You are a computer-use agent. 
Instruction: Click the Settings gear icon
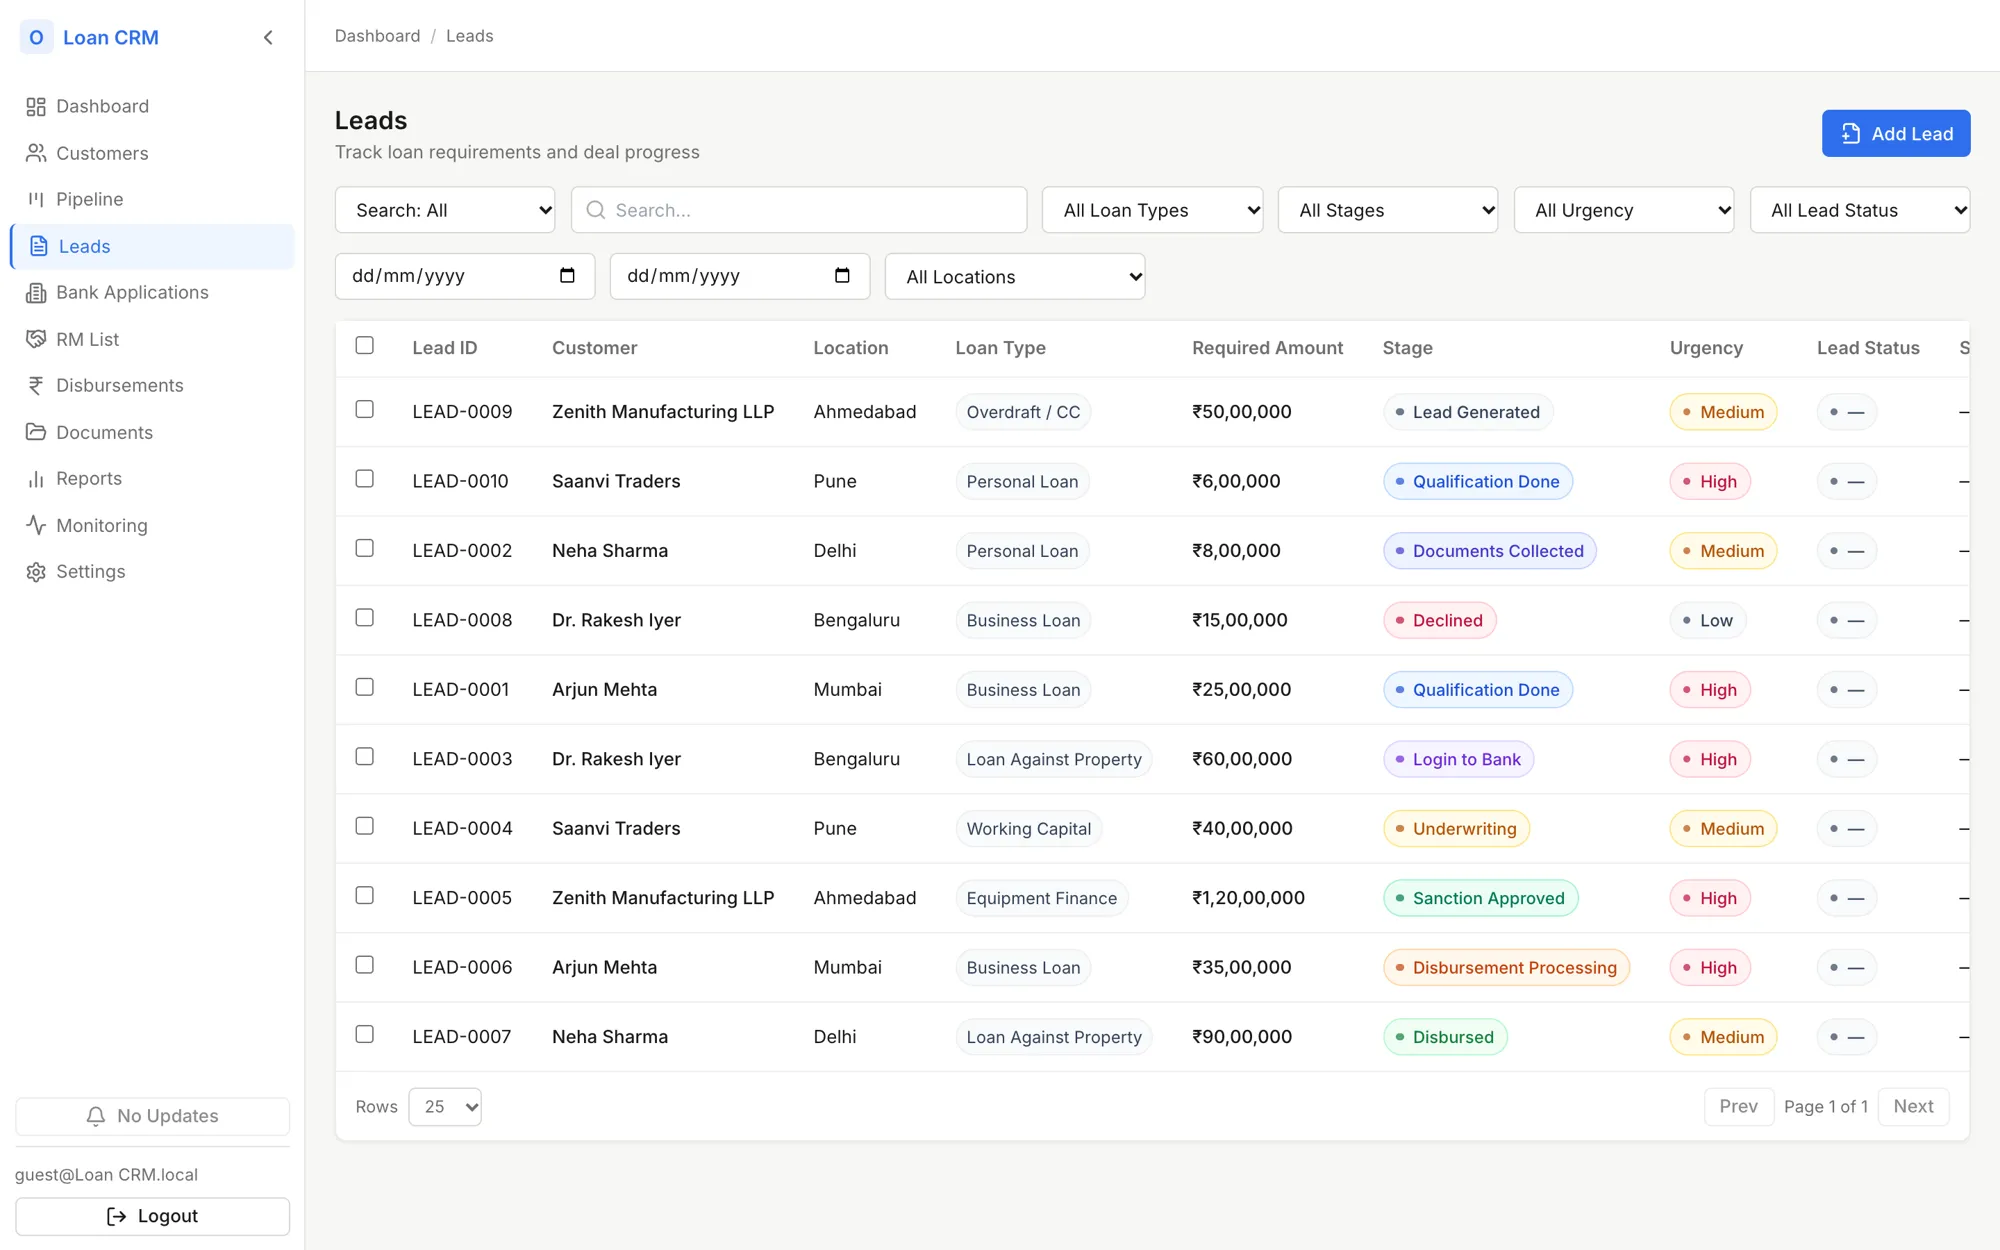[36, 572]
